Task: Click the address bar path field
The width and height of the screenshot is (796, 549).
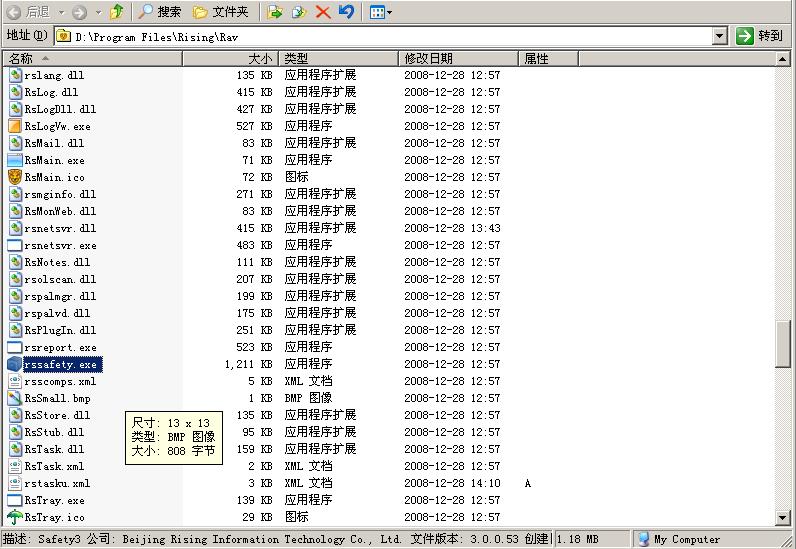Action: click(x=383, y=37)
